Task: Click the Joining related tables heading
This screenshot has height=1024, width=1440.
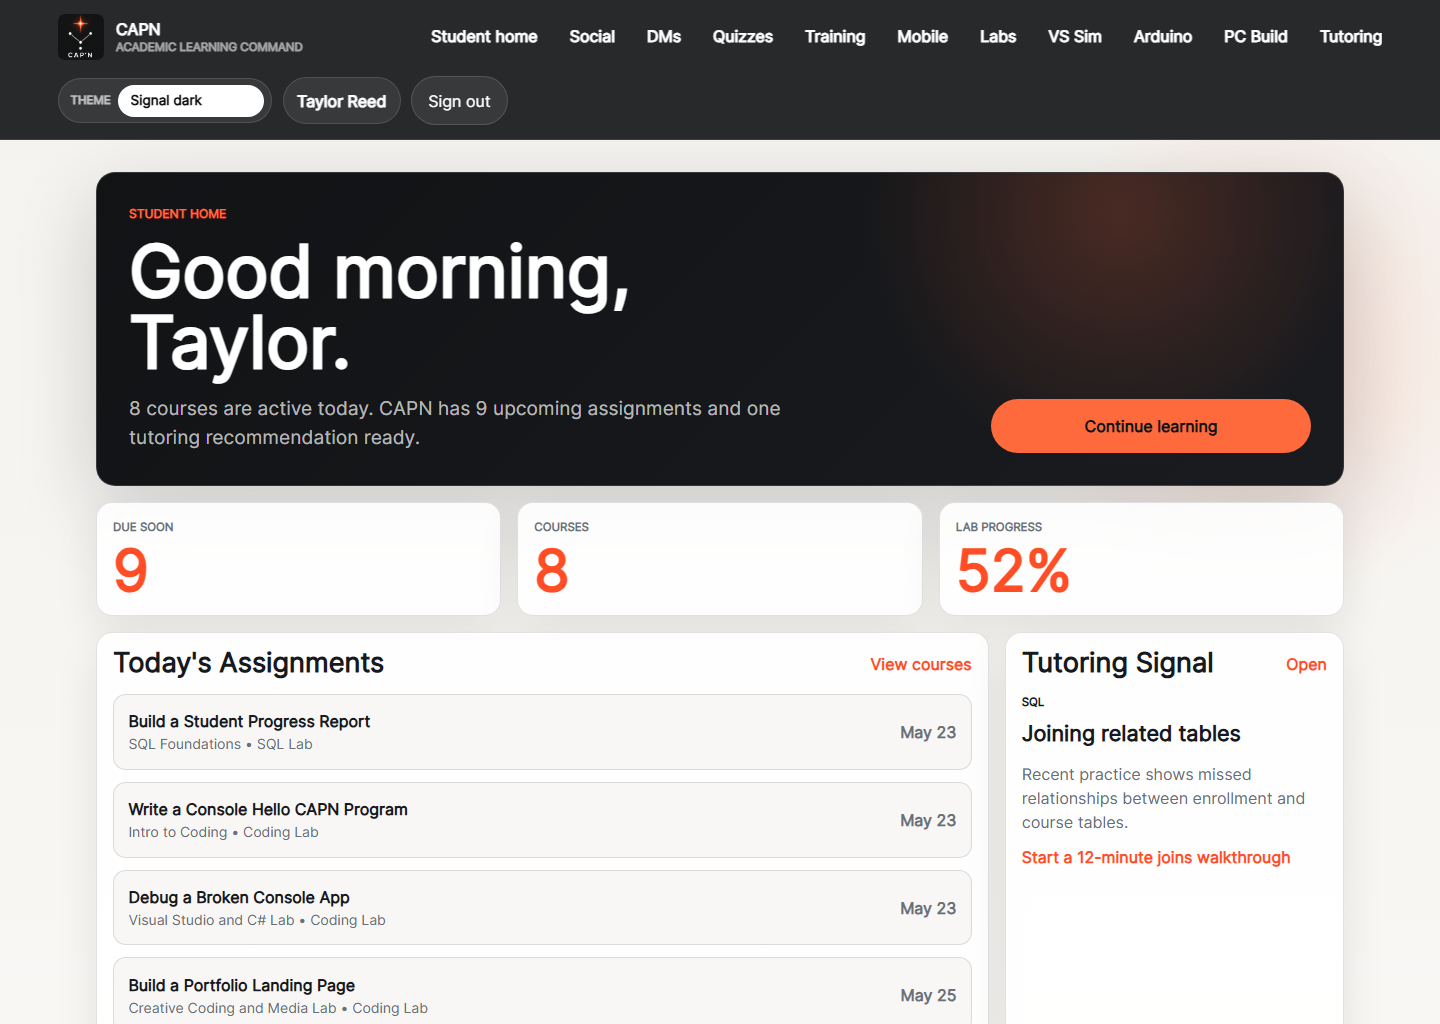Action: pos(1131,734)
